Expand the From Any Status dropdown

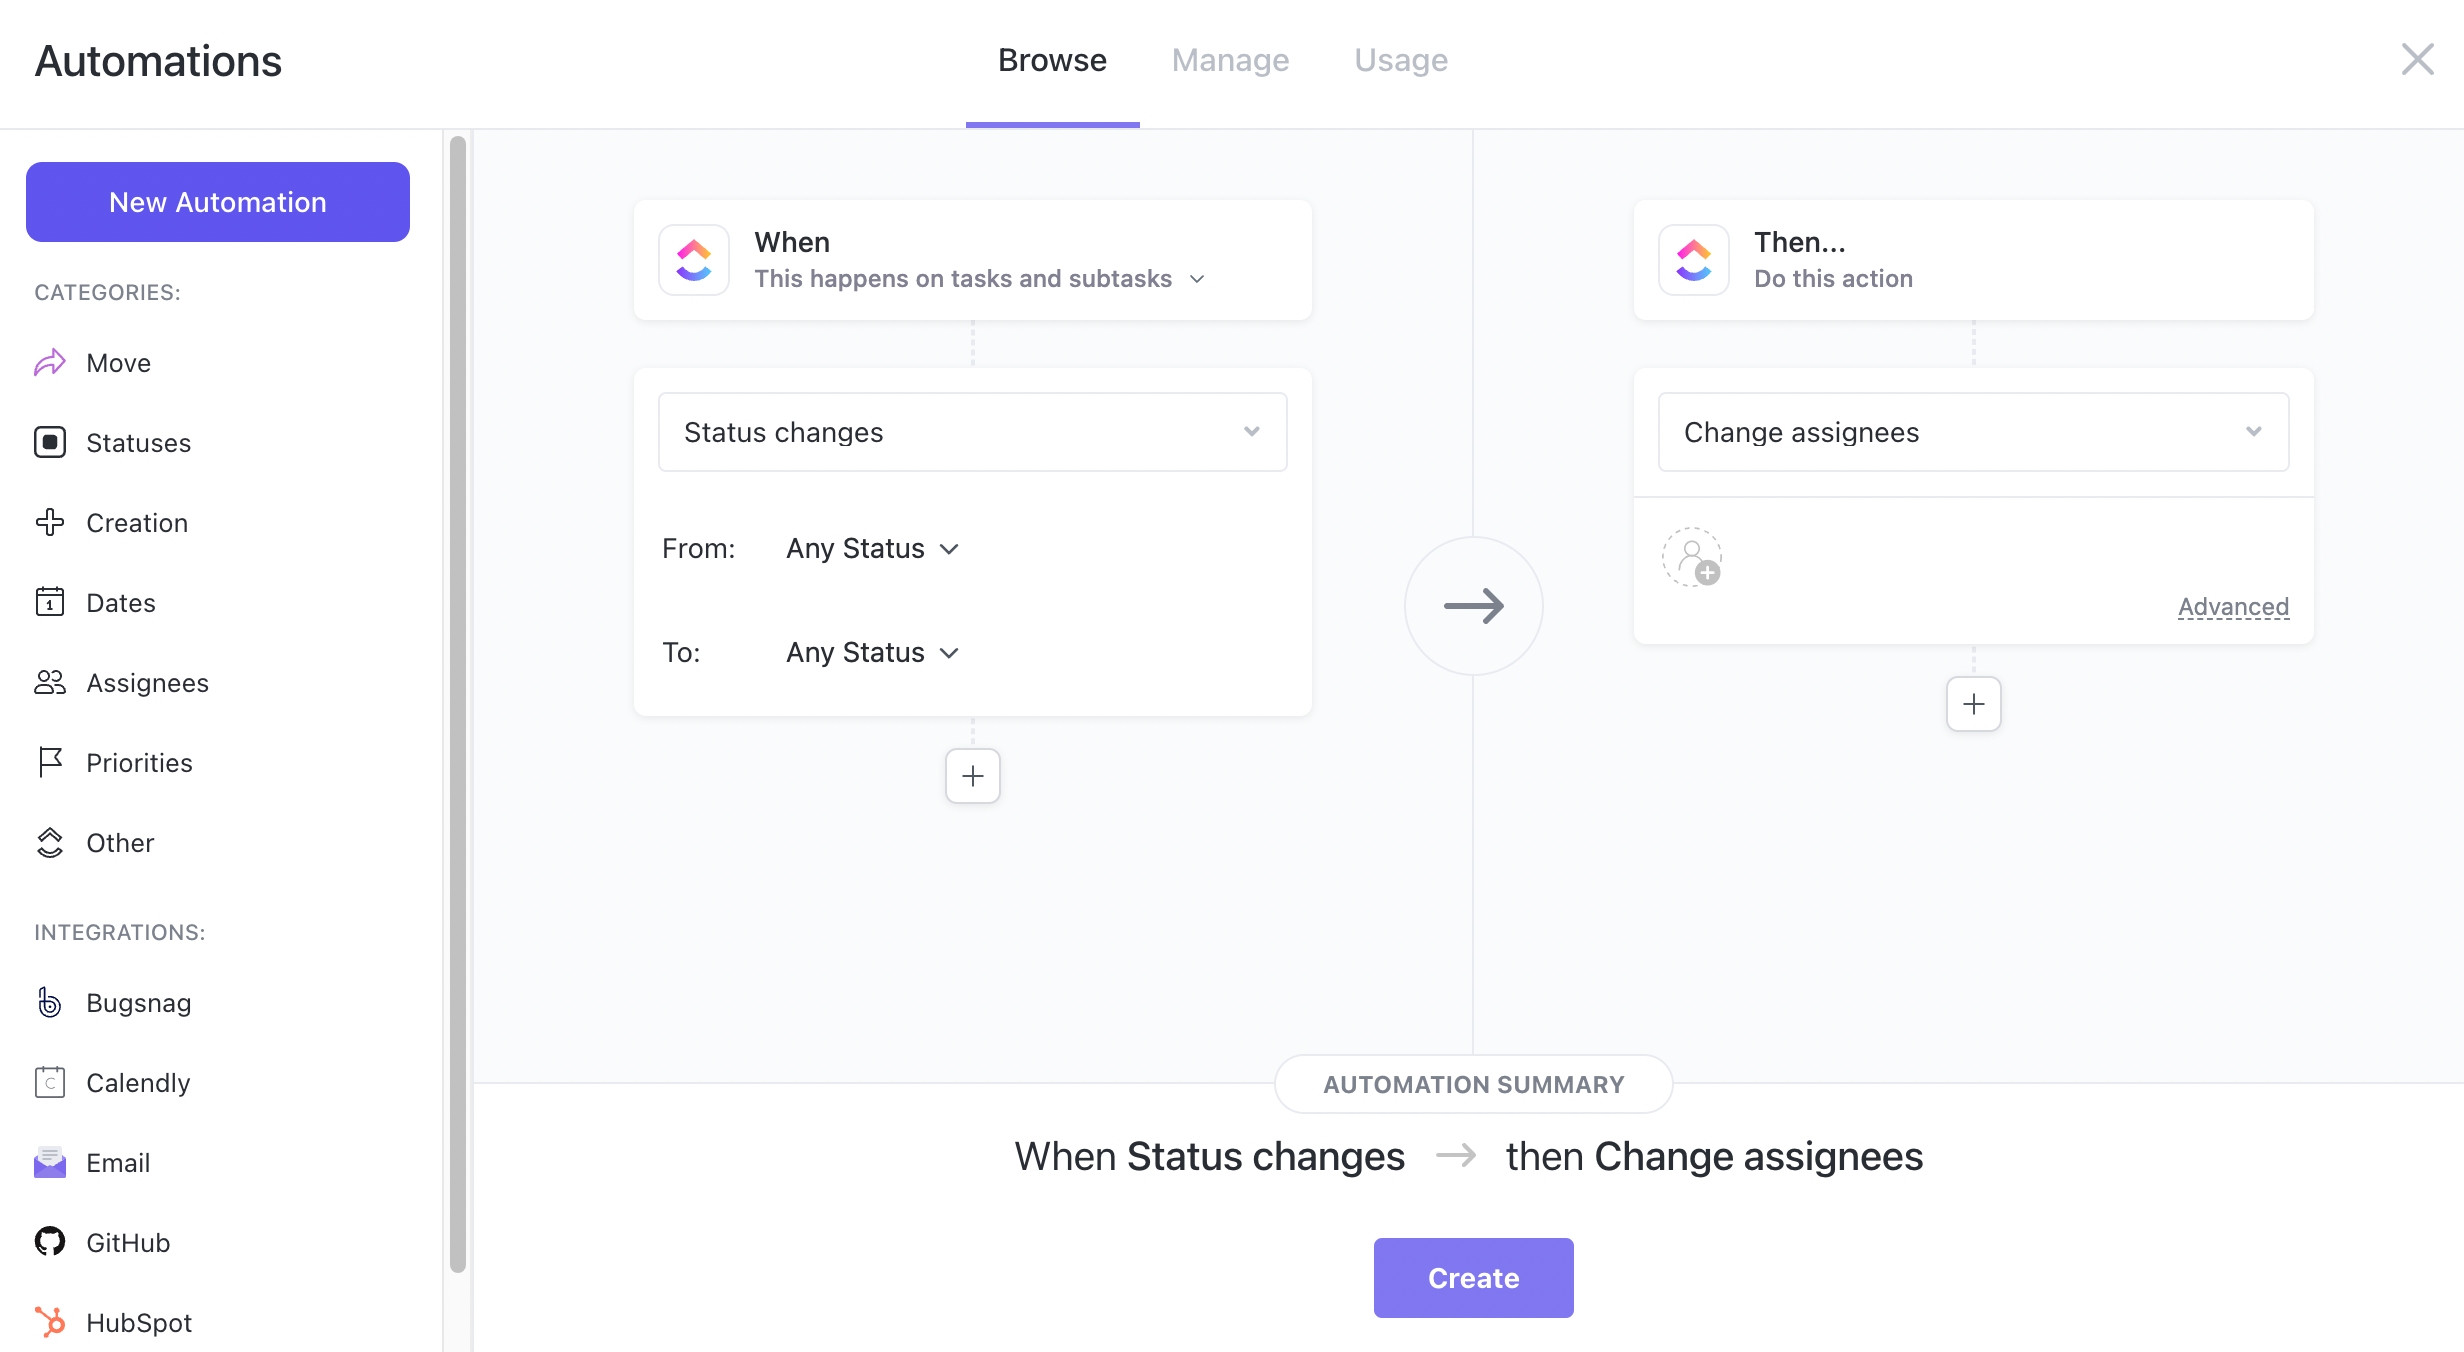click(871, 548)
